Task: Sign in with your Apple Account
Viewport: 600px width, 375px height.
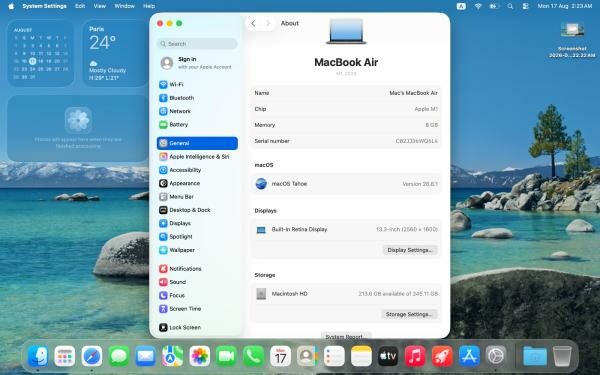Action: (x=197, y=63)
